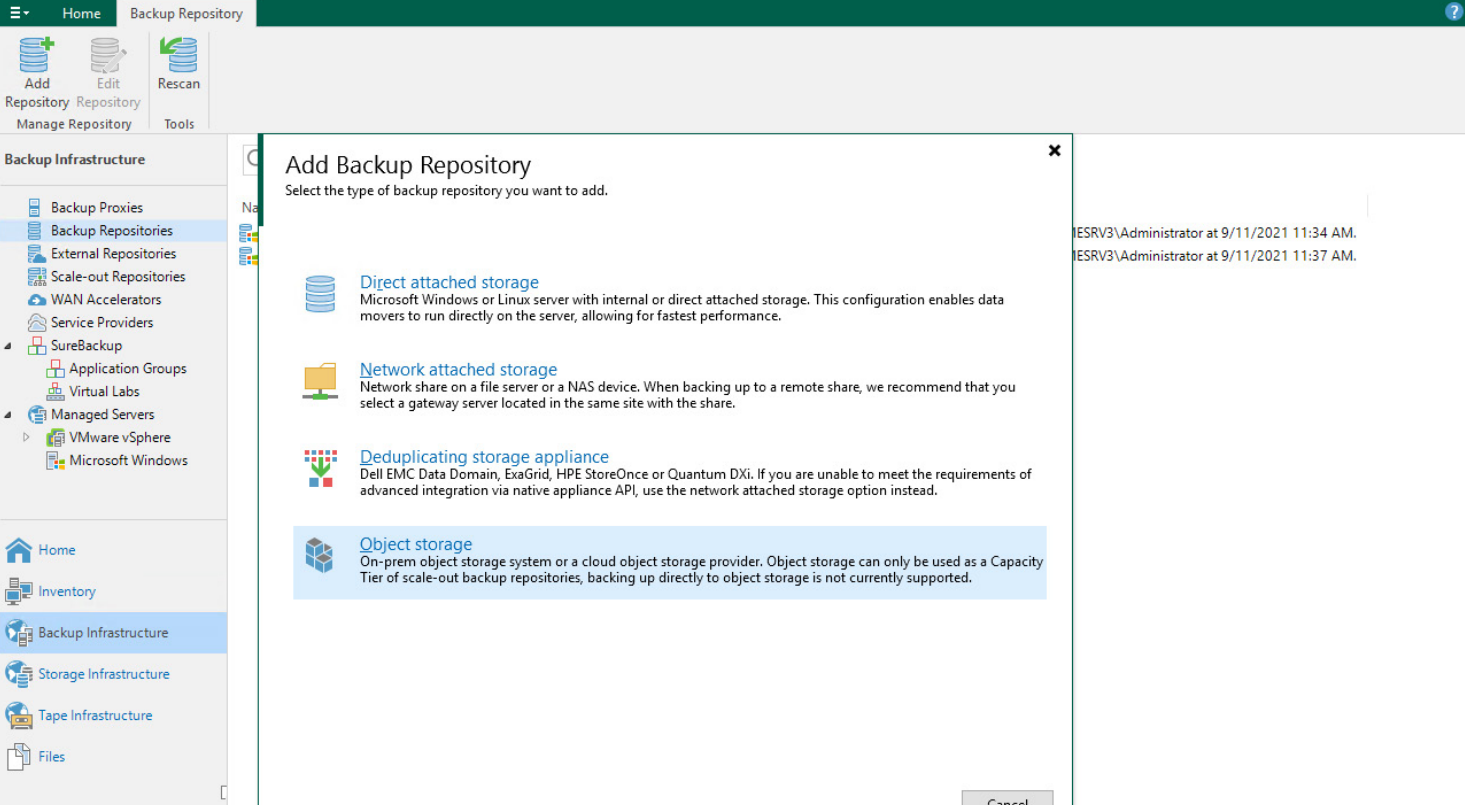
Task: Select the Network attached storage folder icon
Action: coord(320,381)
